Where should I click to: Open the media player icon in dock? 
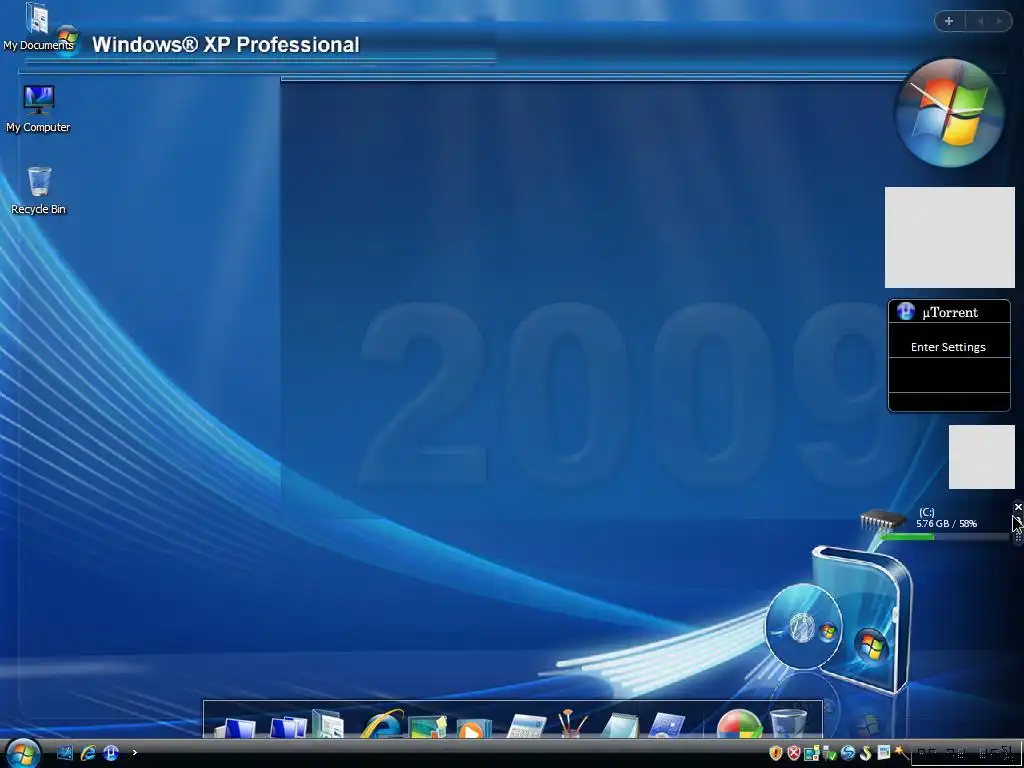pyautogui.click(x=473, y=728)
